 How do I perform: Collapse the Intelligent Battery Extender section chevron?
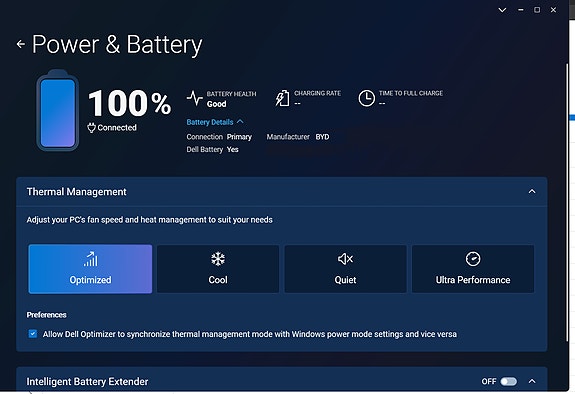tap(532, 382)
